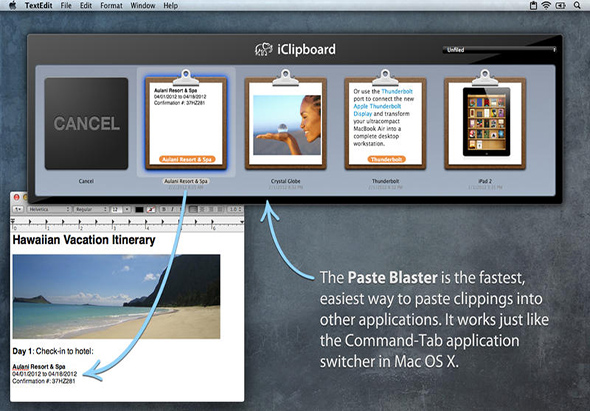
Task: Select the Thunderbolt text clipping
Action: coord(385,120)
